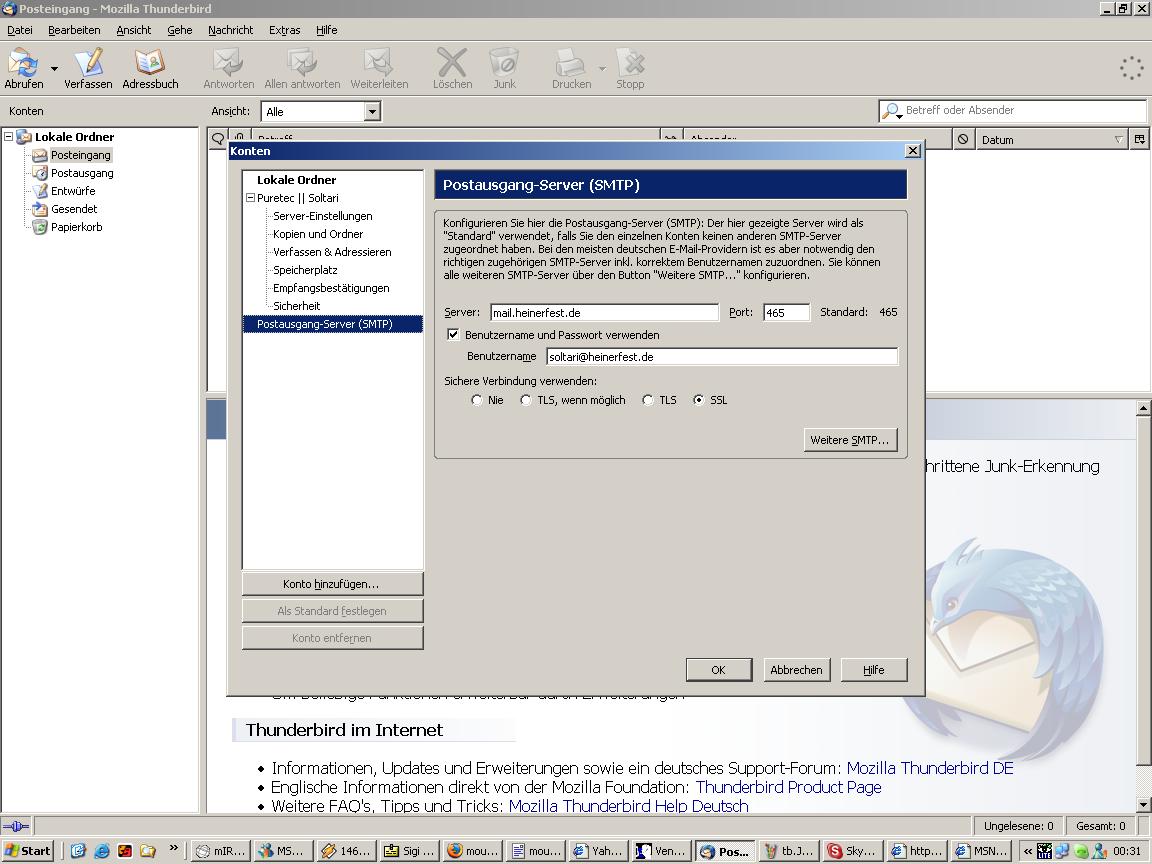Collapse the Lokale Ordner tree in sidebar
Screen dimensions: 1152x864
pyautogui.click(x=8, y=137)
